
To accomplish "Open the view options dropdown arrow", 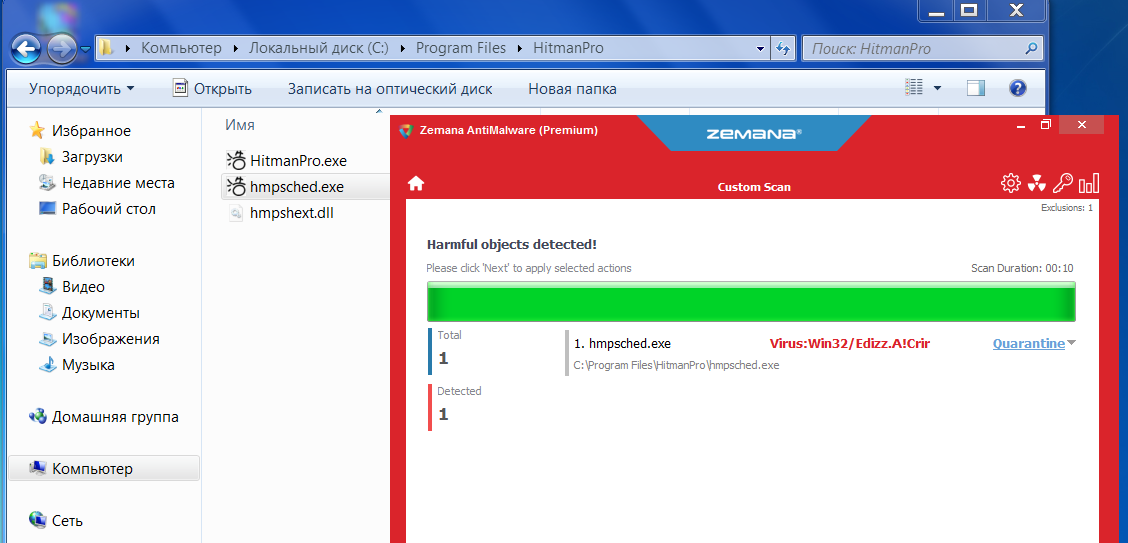I will click(x=937, y=88).
